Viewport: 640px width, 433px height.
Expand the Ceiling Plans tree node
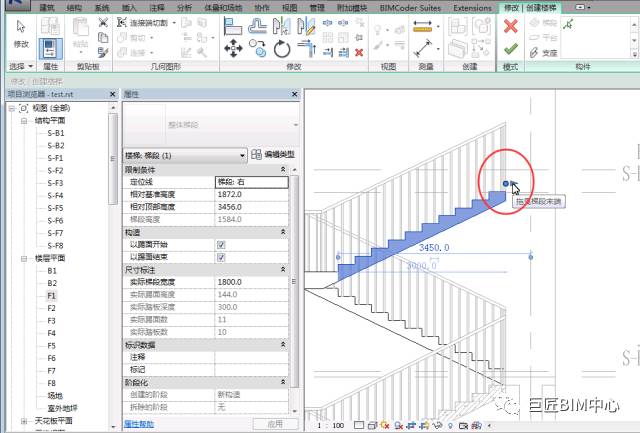point(24,421)
